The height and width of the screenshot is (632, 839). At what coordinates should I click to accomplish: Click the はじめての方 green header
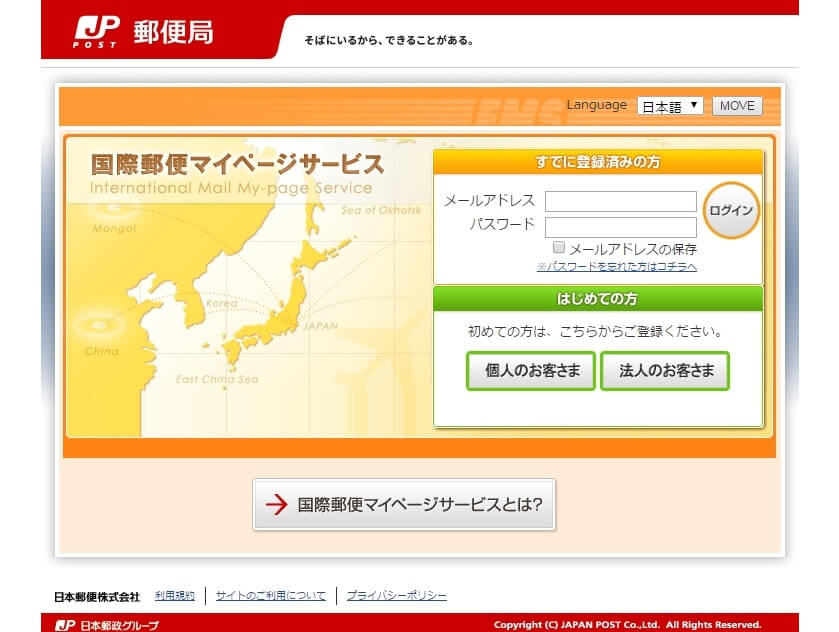(x=597, y=298)
